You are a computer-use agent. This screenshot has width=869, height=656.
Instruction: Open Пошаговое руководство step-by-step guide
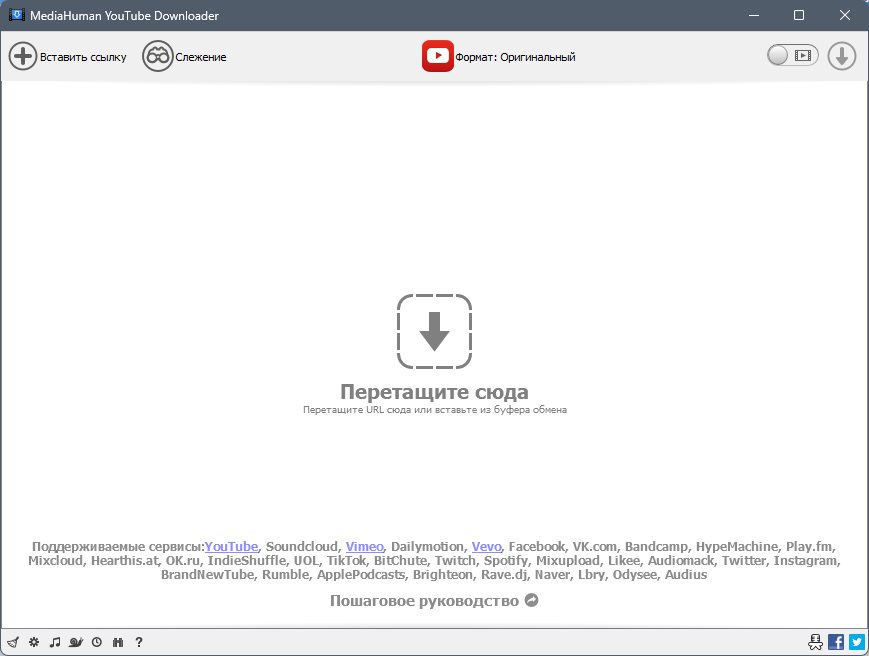425,601
